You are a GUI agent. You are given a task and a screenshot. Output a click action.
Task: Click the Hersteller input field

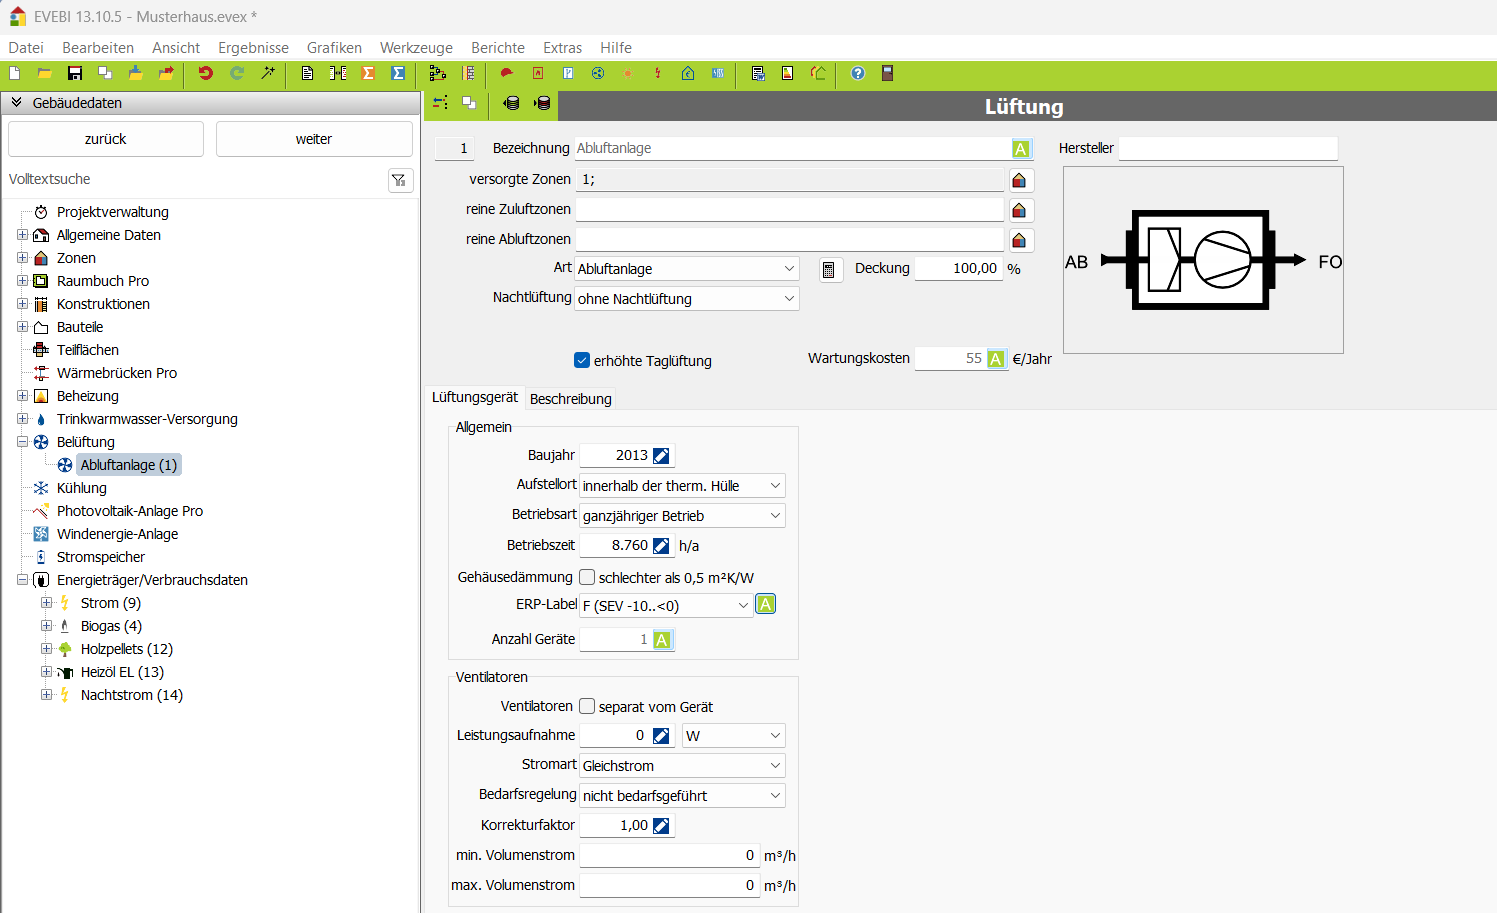click(x=1227, y=149)
